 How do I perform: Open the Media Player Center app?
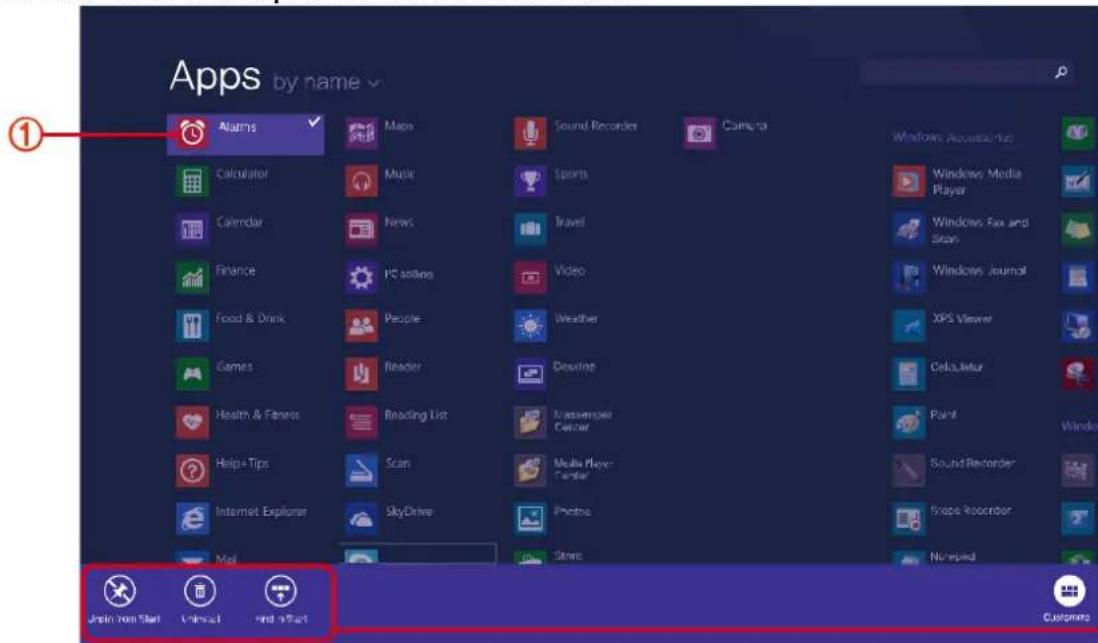565,471
